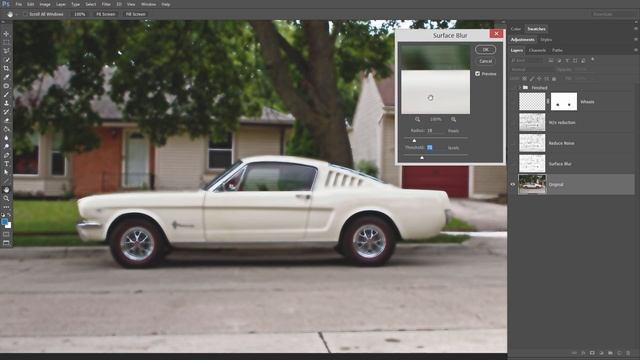Expand the Finished layer group
640x360 pixels.
[520, 88]
